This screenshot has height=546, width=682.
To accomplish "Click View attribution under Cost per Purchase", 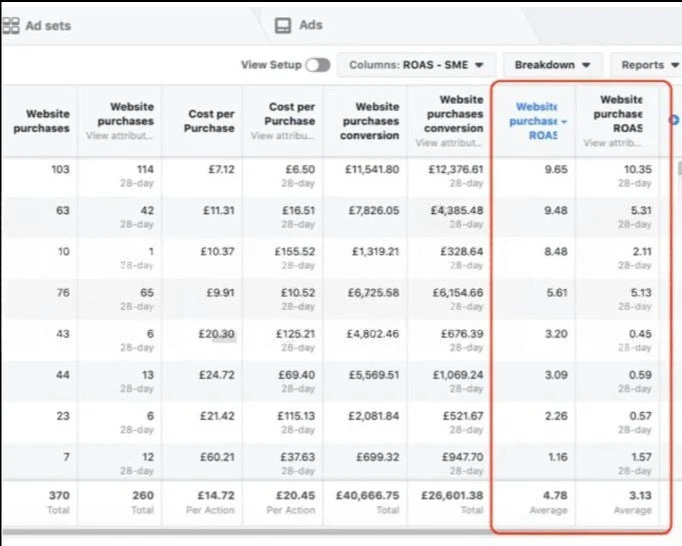I will (282, 136).
